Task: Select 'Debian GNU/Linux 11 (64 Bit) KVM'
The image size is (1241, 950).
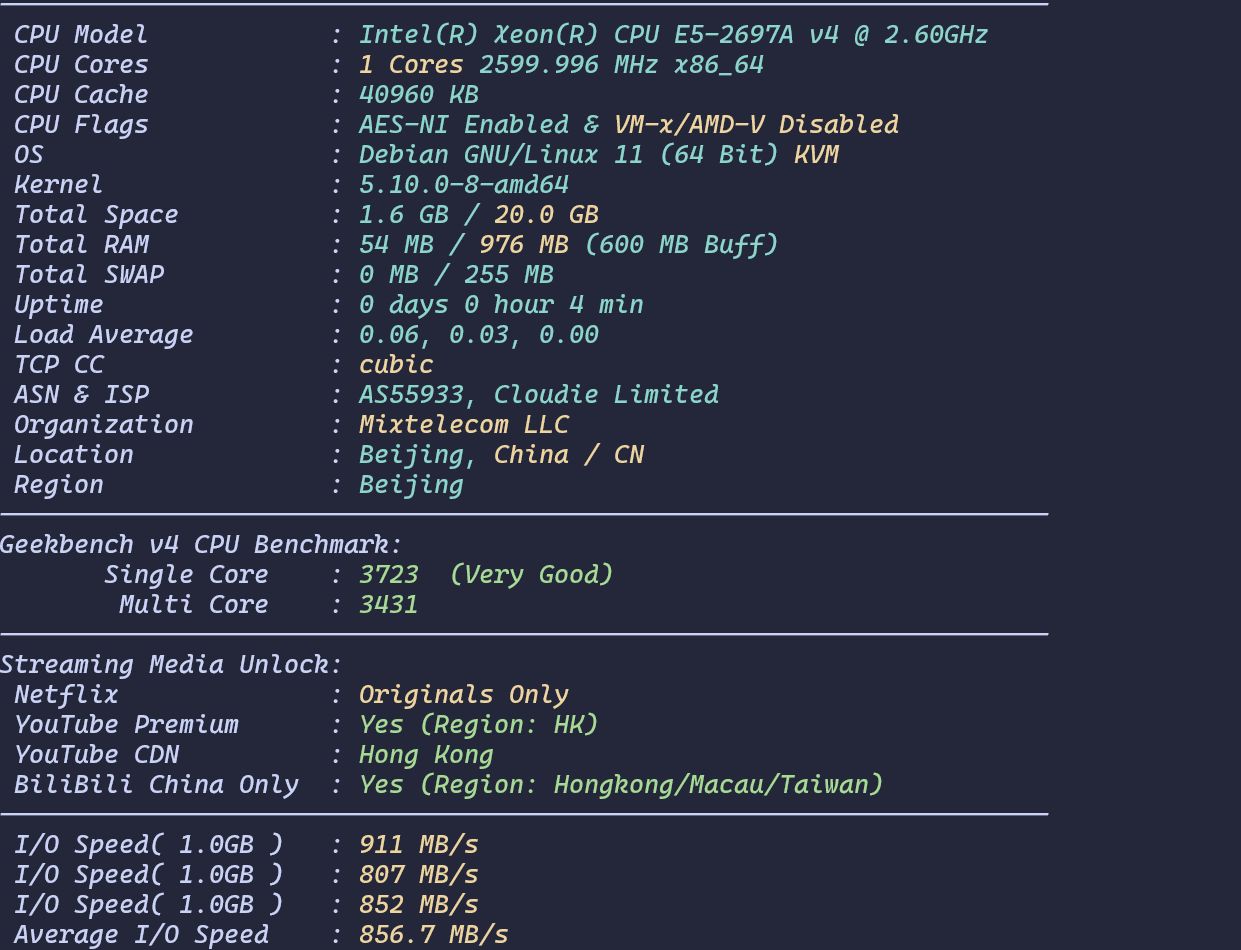Action: 599,155
